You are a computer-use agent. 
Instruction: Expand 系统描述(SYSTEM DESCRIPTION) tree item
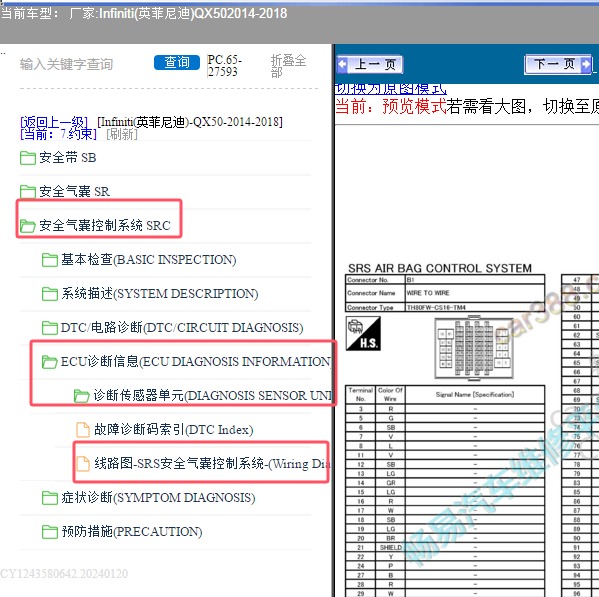pyautogui.click(x=160, y=294)
